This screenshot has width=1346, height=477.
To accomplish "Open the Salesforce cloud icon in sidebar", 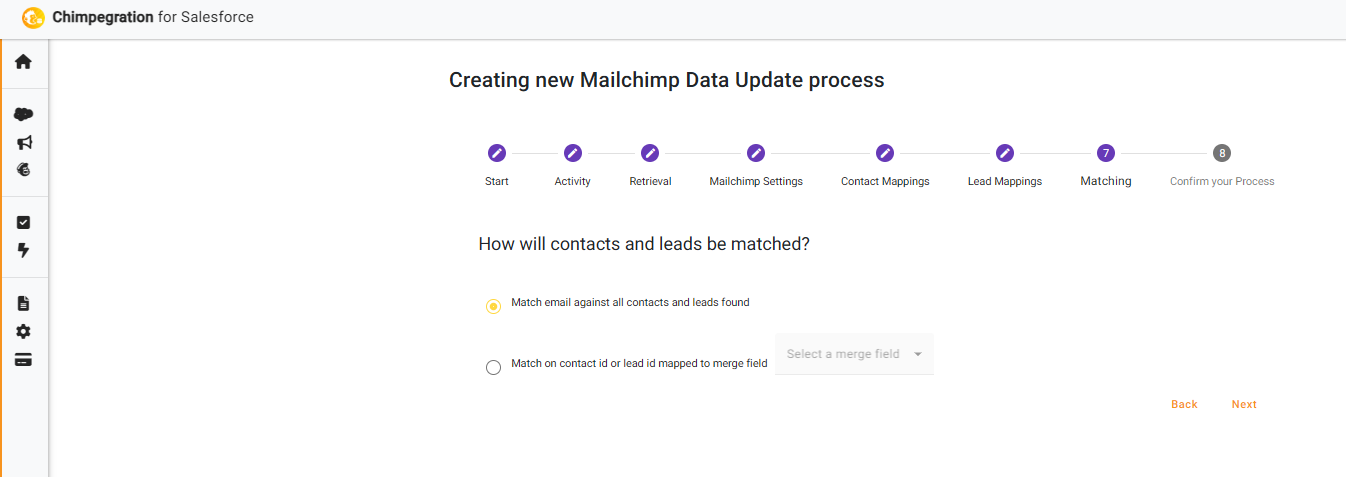I will (23, 114).
